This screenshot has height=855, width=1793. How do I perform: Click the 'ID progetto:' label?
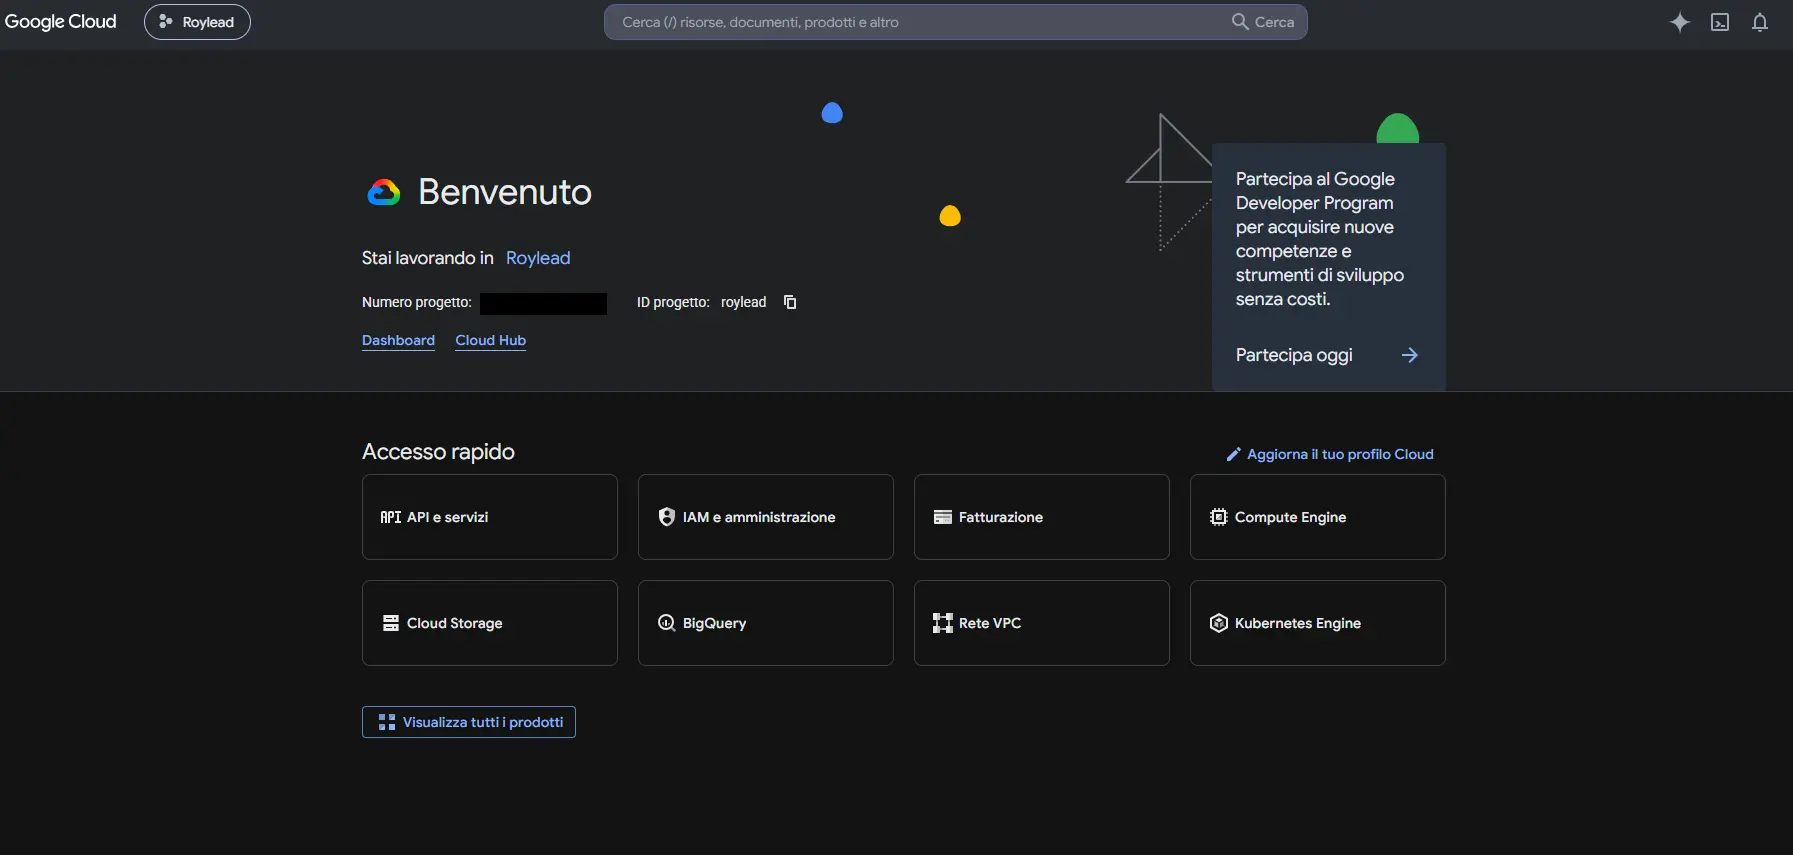coord(673,302)
